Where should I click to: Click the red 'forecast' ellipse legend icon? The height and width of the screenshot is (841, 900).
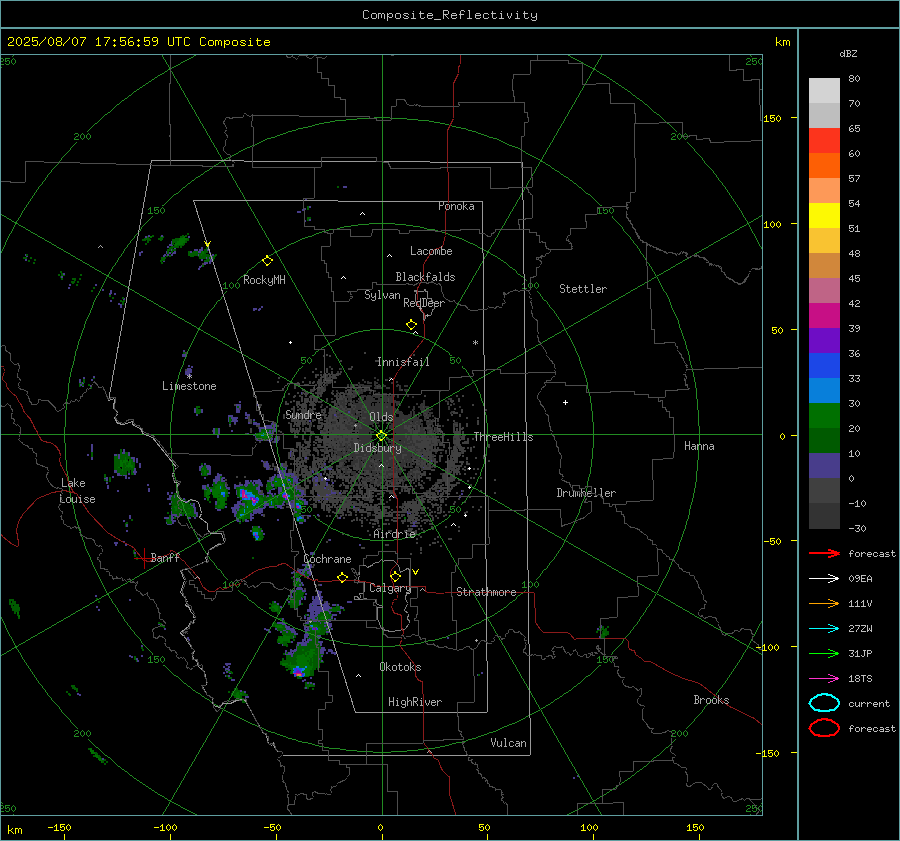[824, 728]
